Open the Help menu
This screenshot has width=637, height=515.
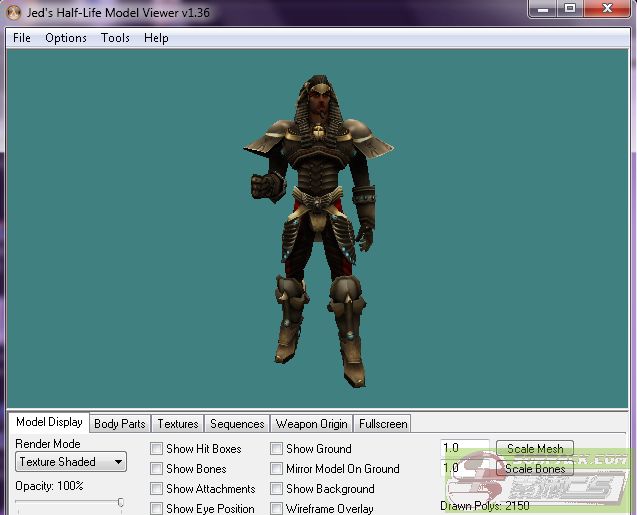click(x=156, y=38)
